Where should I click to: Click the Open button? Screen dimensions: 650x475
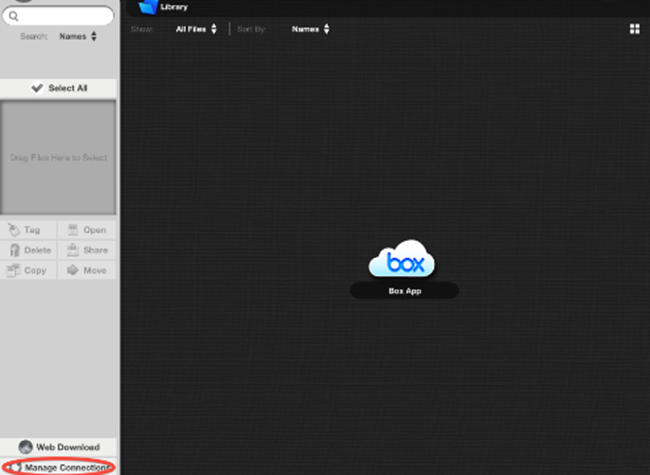[x=87, y=230]
